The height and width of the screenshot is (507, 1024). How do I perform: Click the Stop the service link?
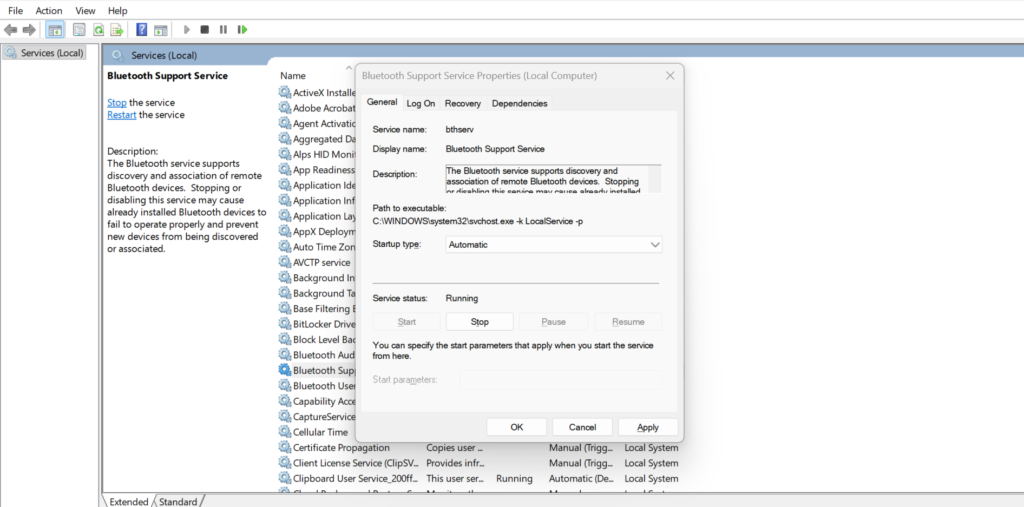pos(117,103)
